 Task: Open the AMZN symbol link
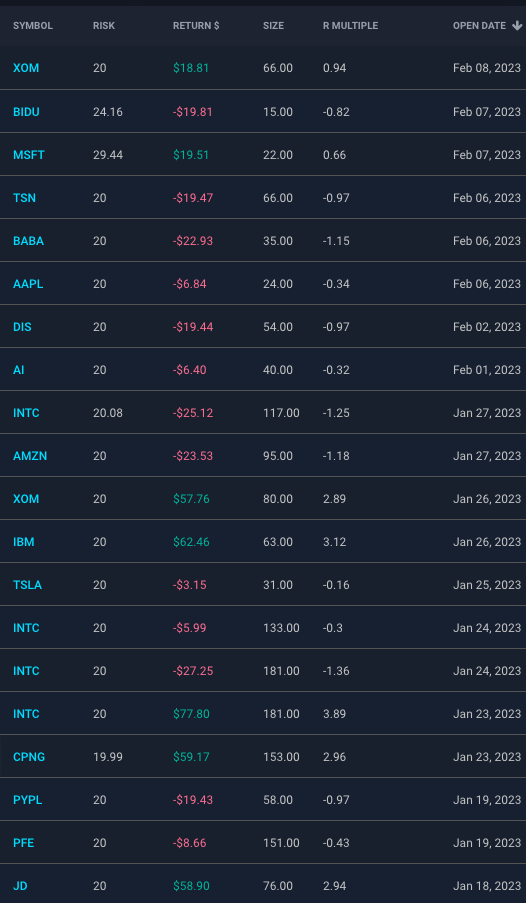tap(30, 456)
